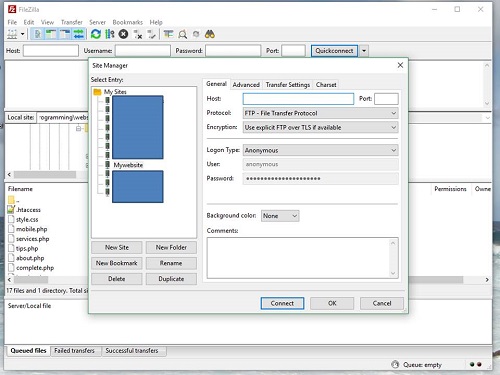Open the Edit menu

29,22
